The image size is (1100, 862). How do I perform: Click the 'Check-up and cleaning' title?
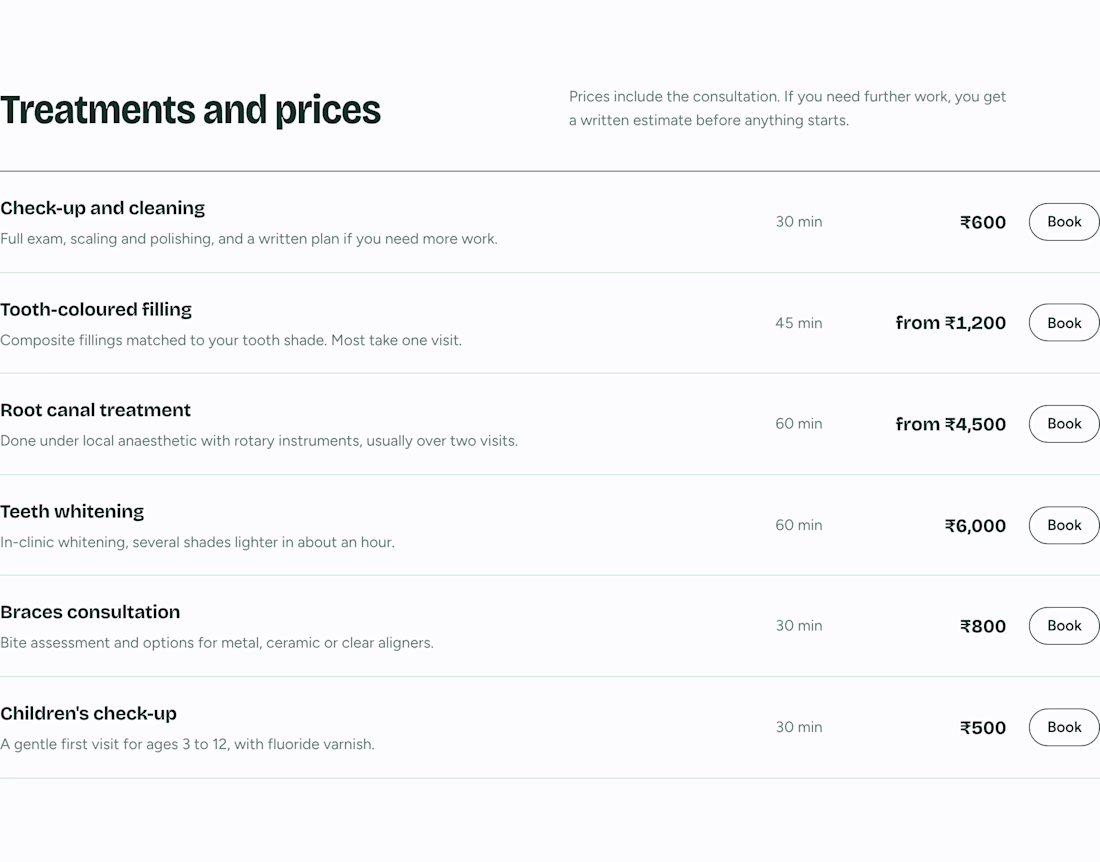click(x=102, y=208)
